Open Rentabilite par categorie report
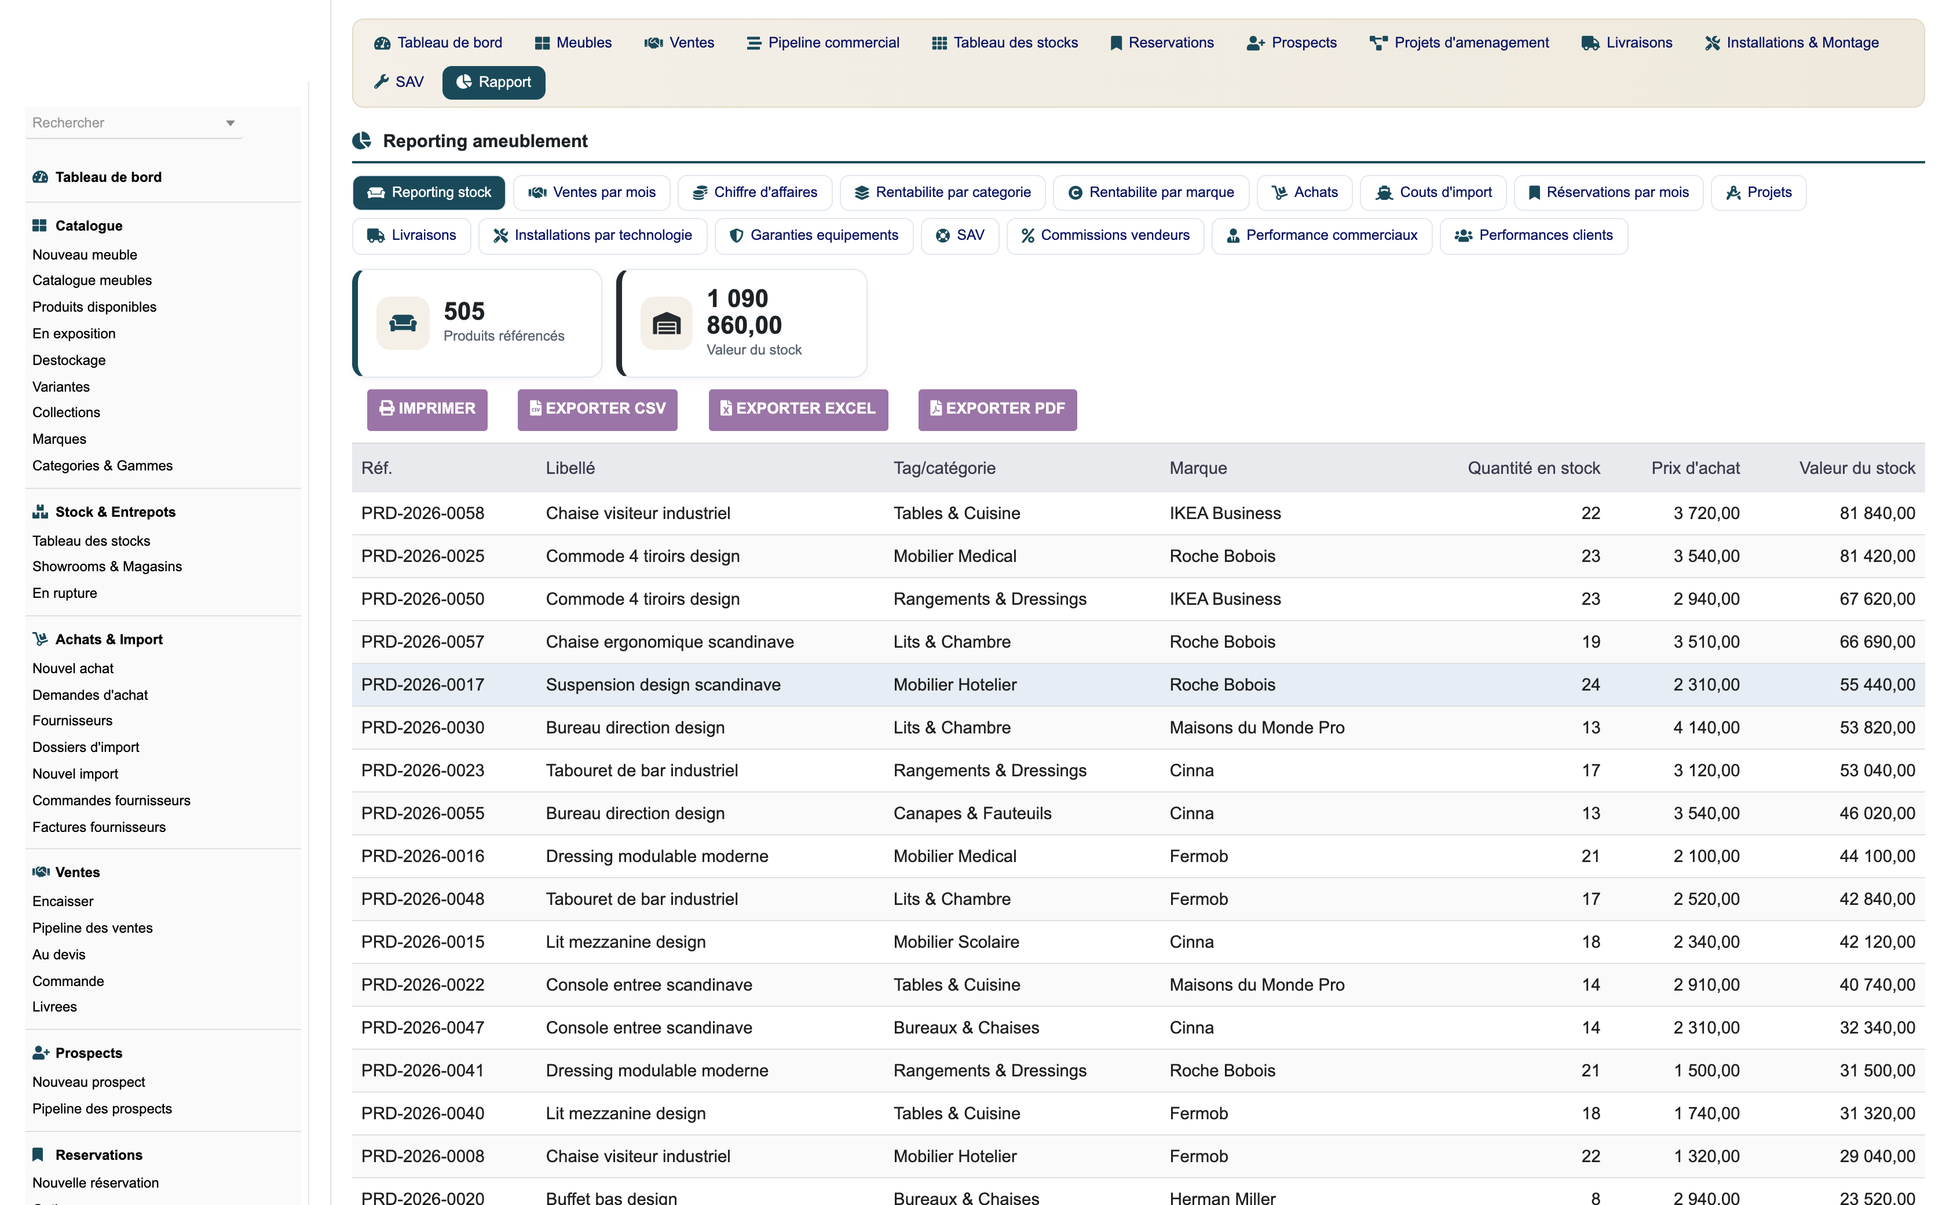 coord(942,193)
